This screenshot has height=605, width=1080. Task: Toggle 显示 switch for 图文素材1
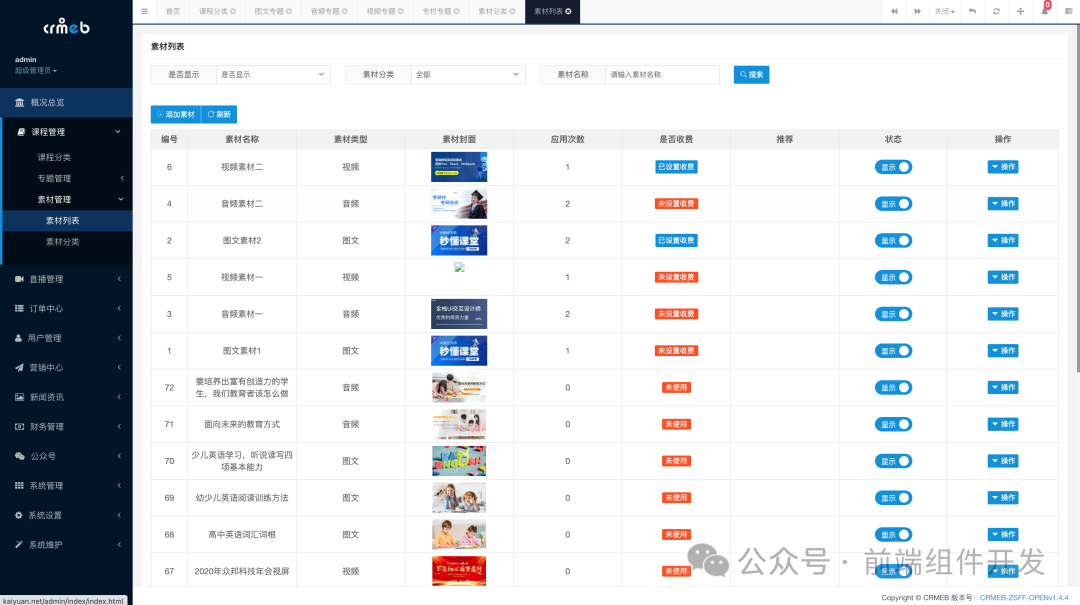(x=893, y=350)
